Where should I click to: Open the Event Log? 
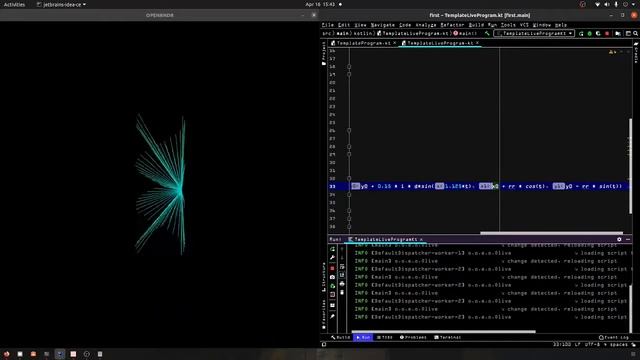click(614, 338)
